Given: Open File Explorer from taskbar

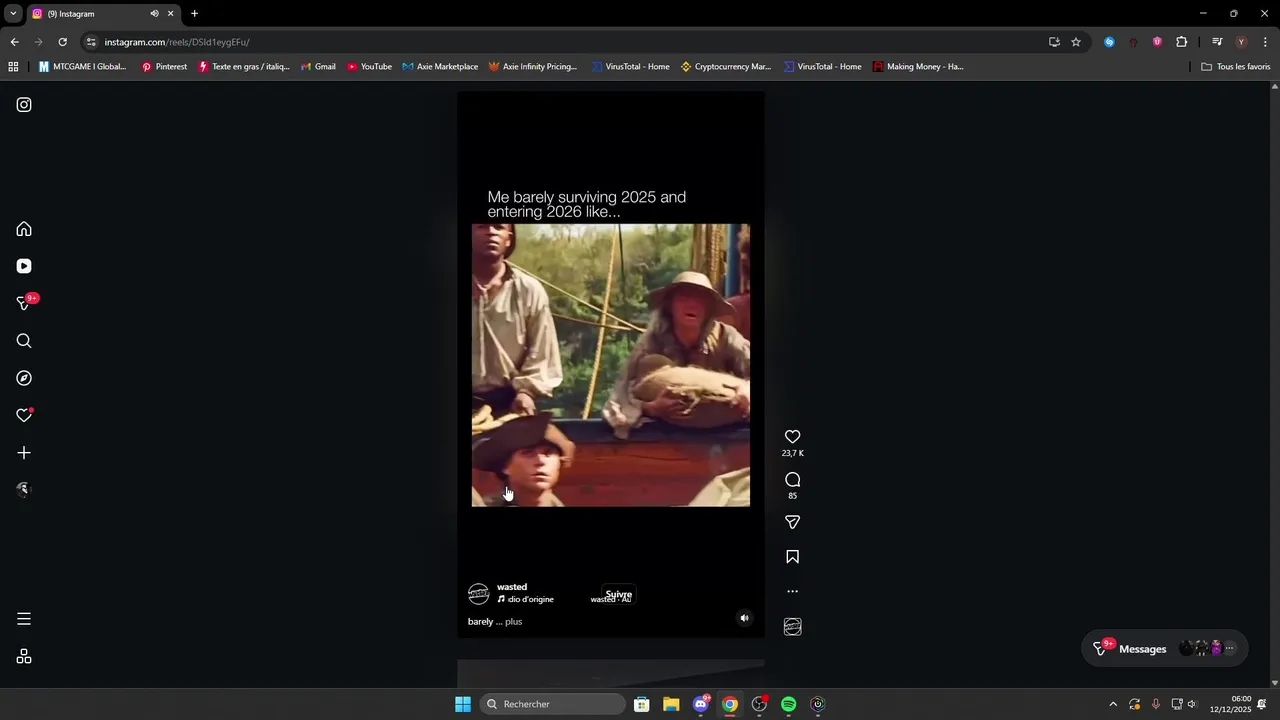Looking at the screenshot, I should pyautogui.click(x=671, y=704).
